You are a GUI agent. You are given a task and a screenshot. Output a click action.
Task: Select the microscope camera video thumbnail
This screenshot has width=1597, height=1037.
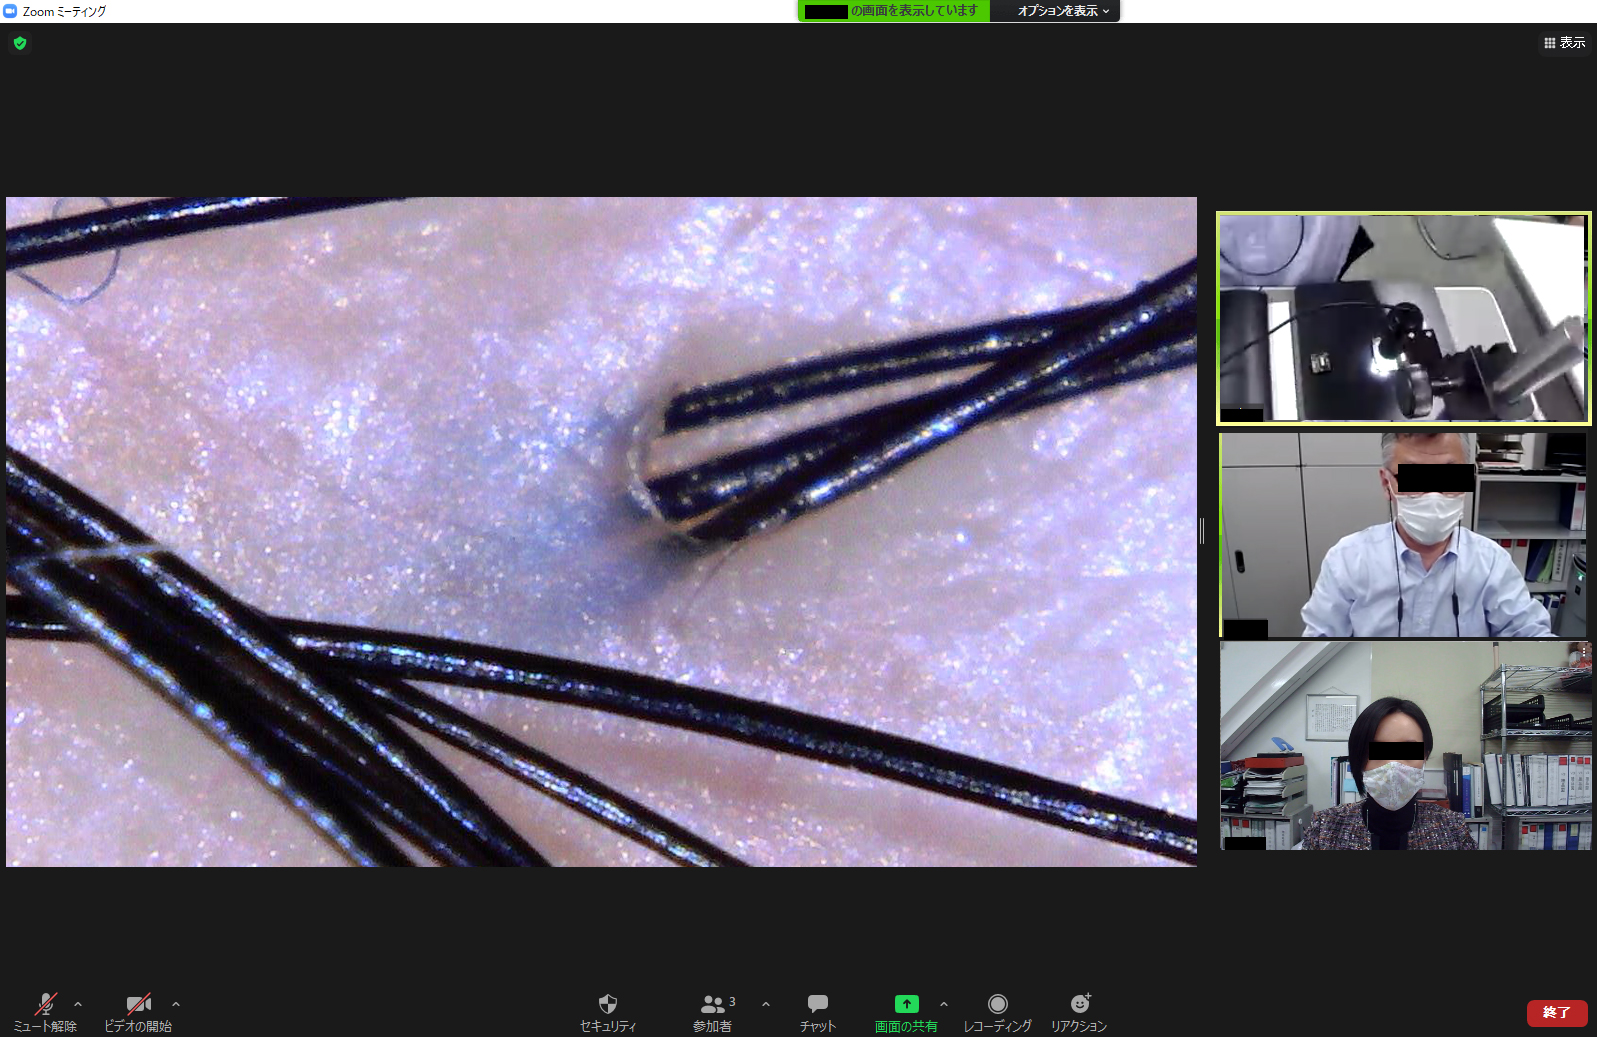(1404, 319)
